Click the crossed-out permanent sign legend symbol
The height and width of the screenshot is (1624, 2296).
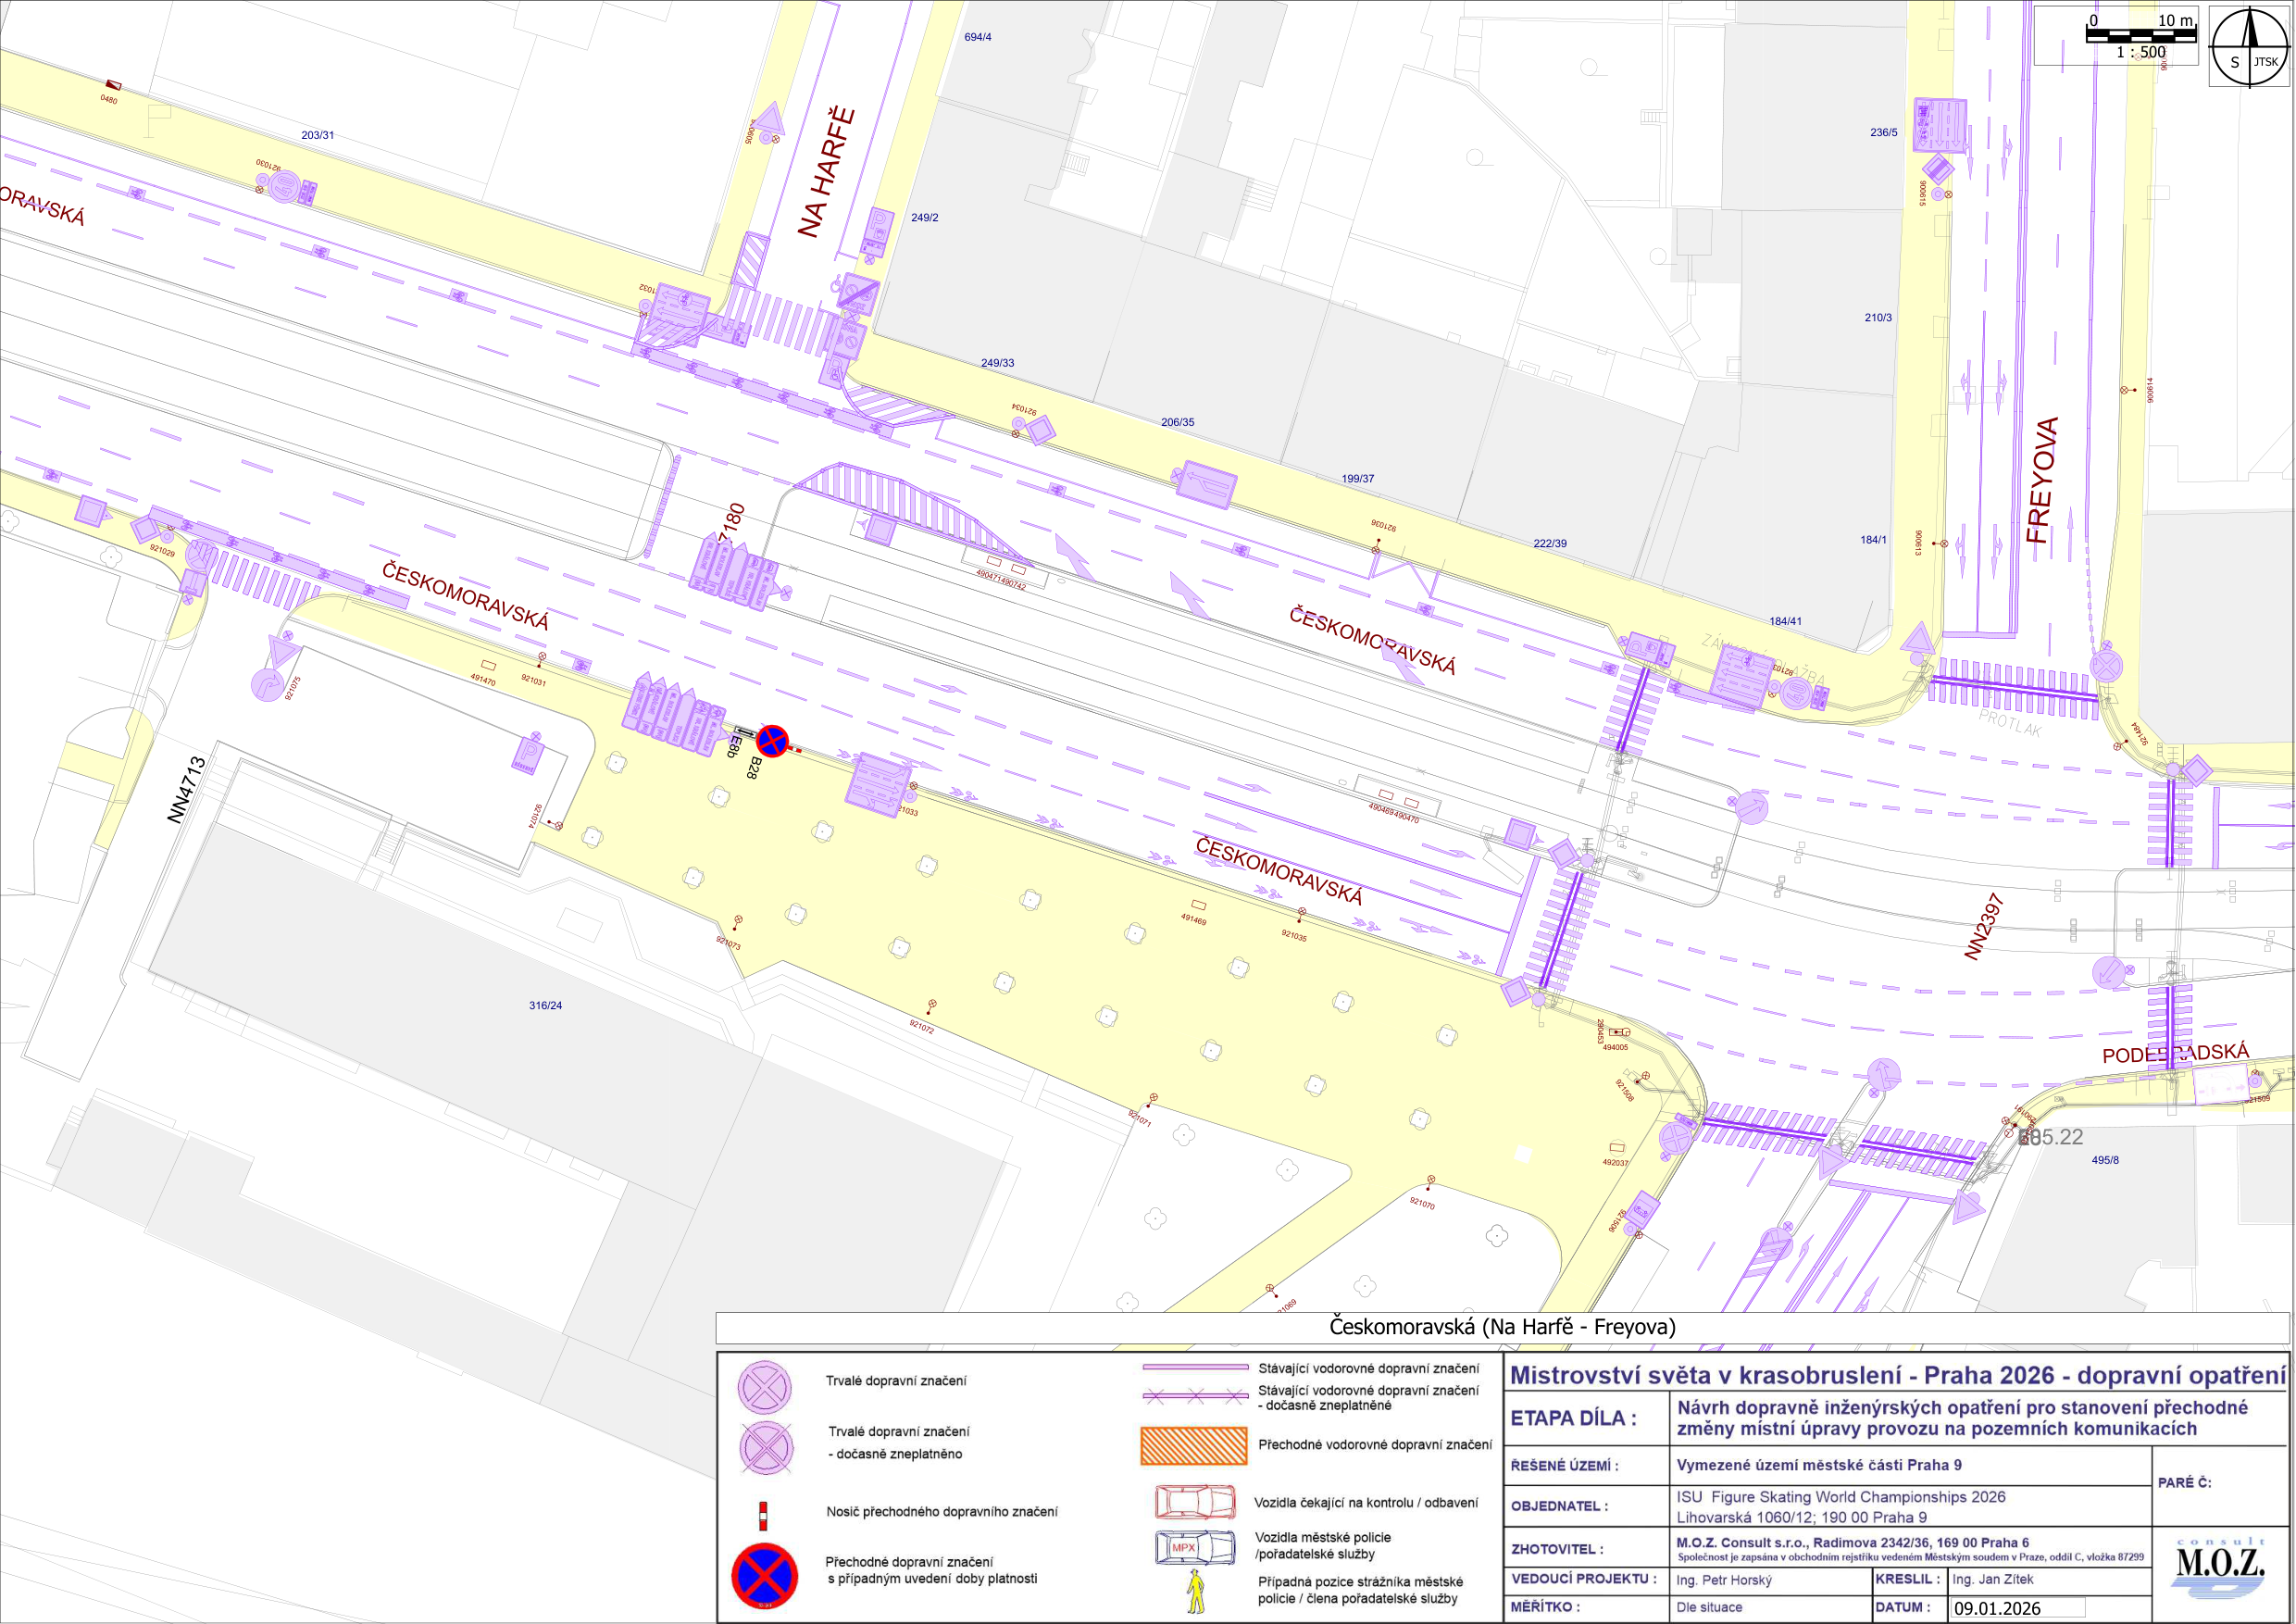pyautogui.click(x=765, y=1447)
